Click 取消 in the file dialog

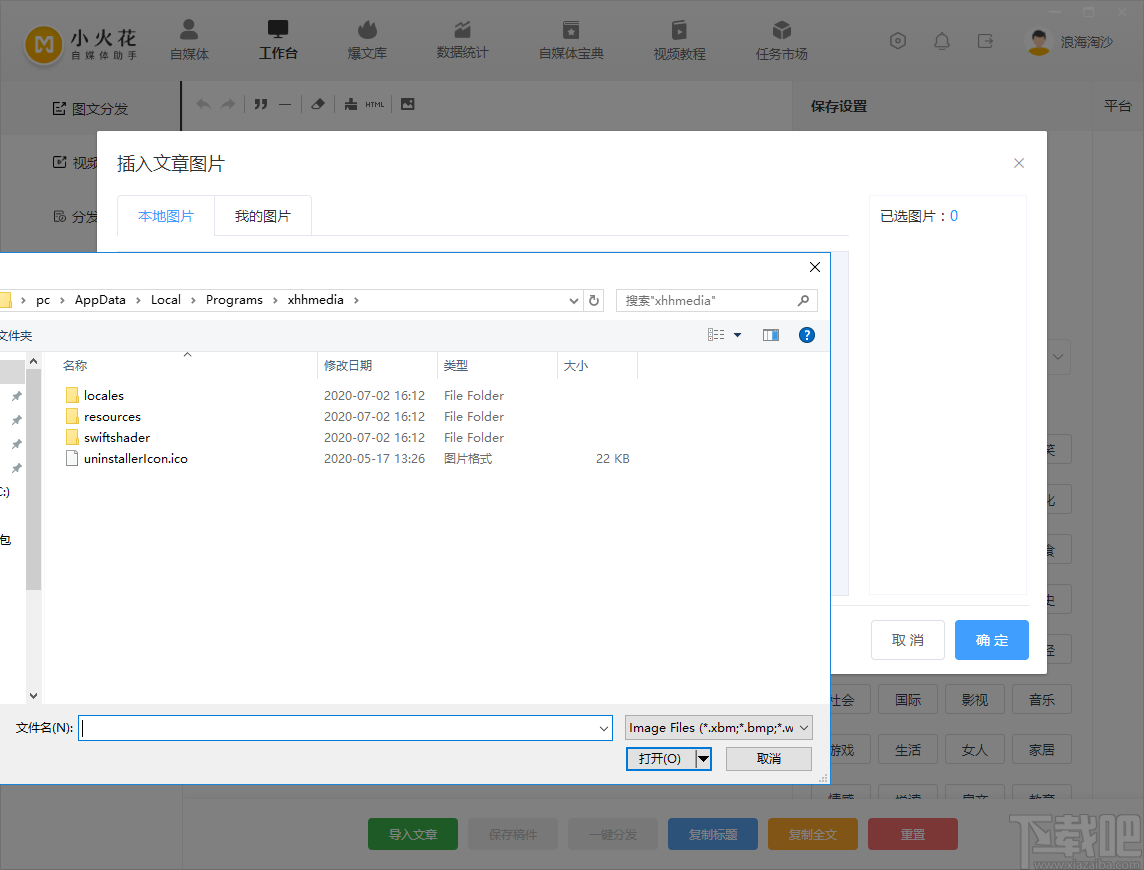pos(769,759)
